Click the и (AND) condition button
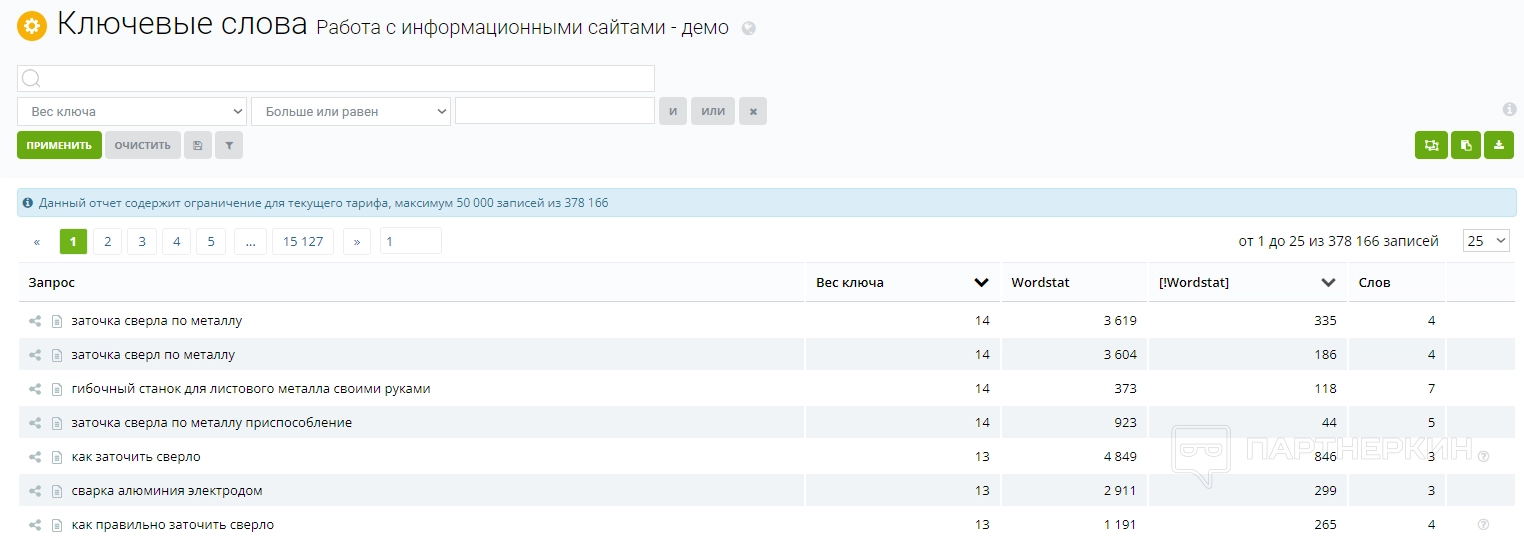The height and width of the screenshot is (541, 1524). point(673,111)
